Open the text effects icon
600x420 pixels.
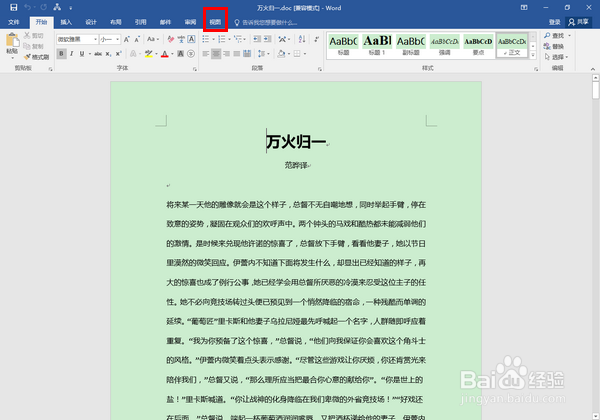pos(133,54)
